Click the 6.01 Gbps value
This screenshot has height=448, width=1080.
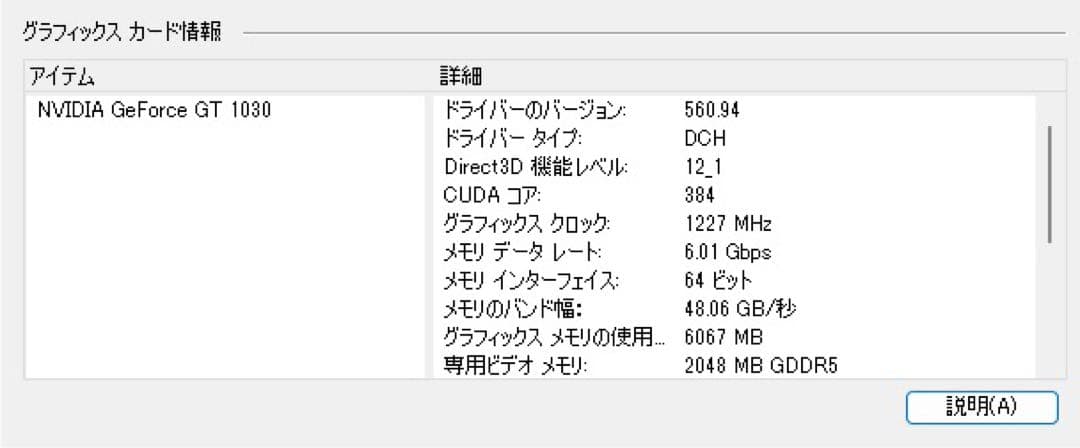tap(727, 252)
